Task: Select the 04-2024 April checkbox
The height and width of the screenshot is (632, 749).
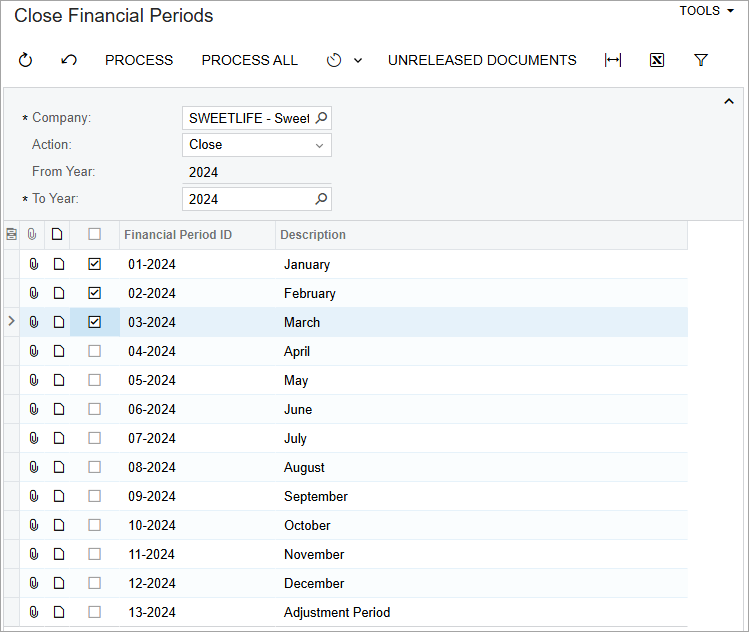Action: (95, 352)
